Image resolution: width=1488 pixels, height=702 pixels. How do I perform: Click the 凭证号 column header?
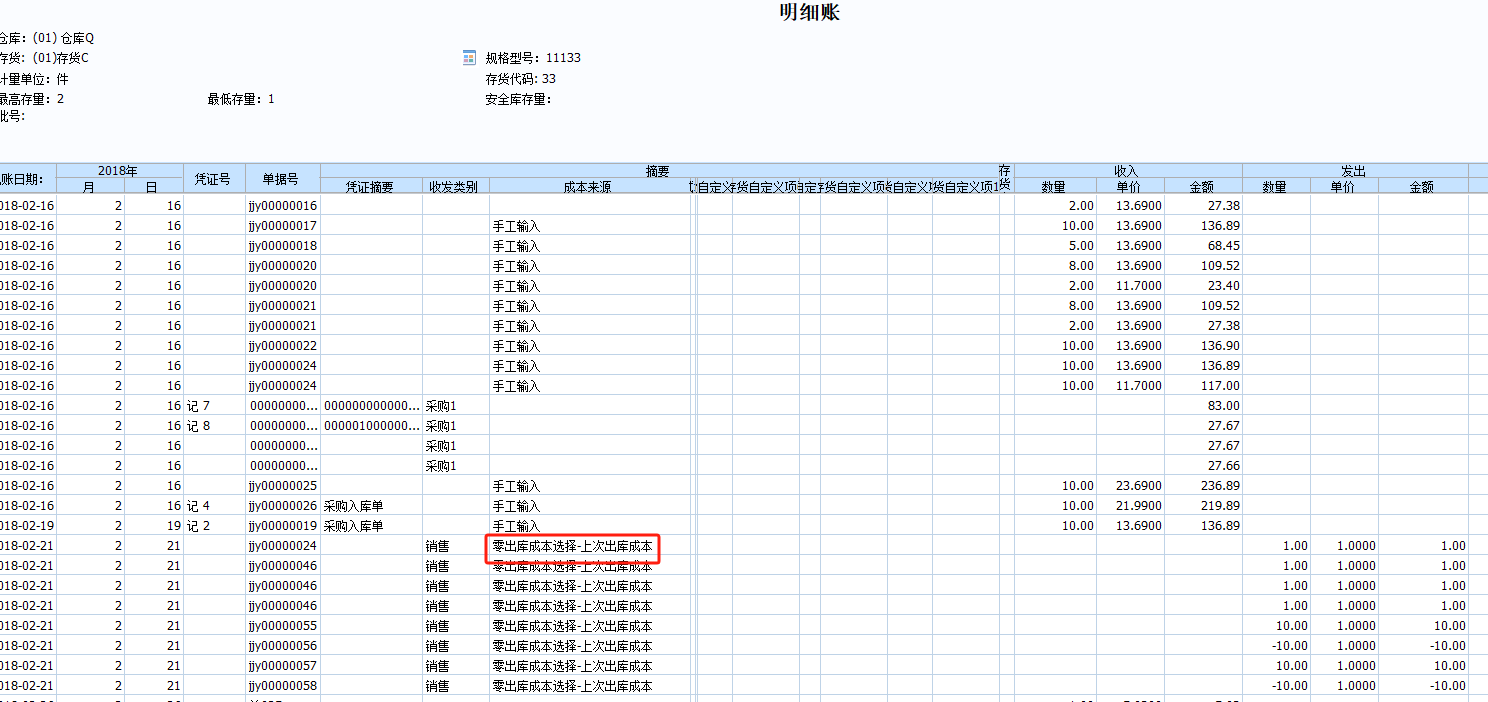coord(214,179)
